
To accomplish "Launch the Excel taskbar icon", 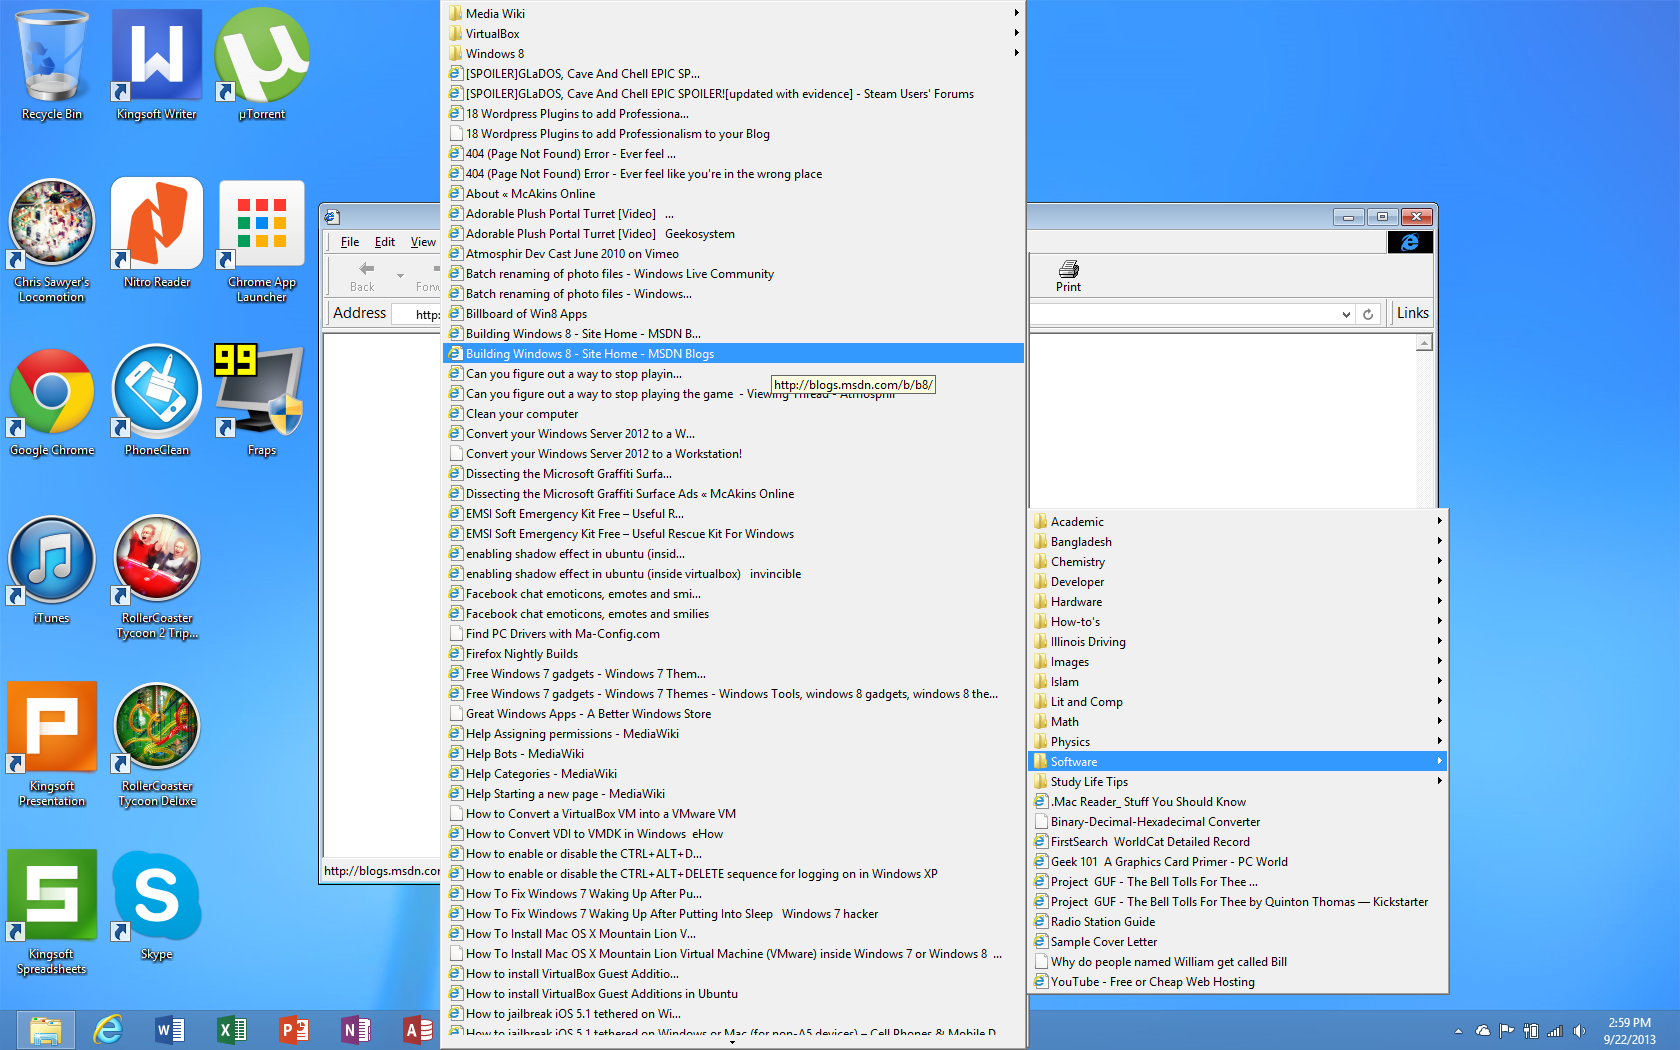I will (232, 1029).
